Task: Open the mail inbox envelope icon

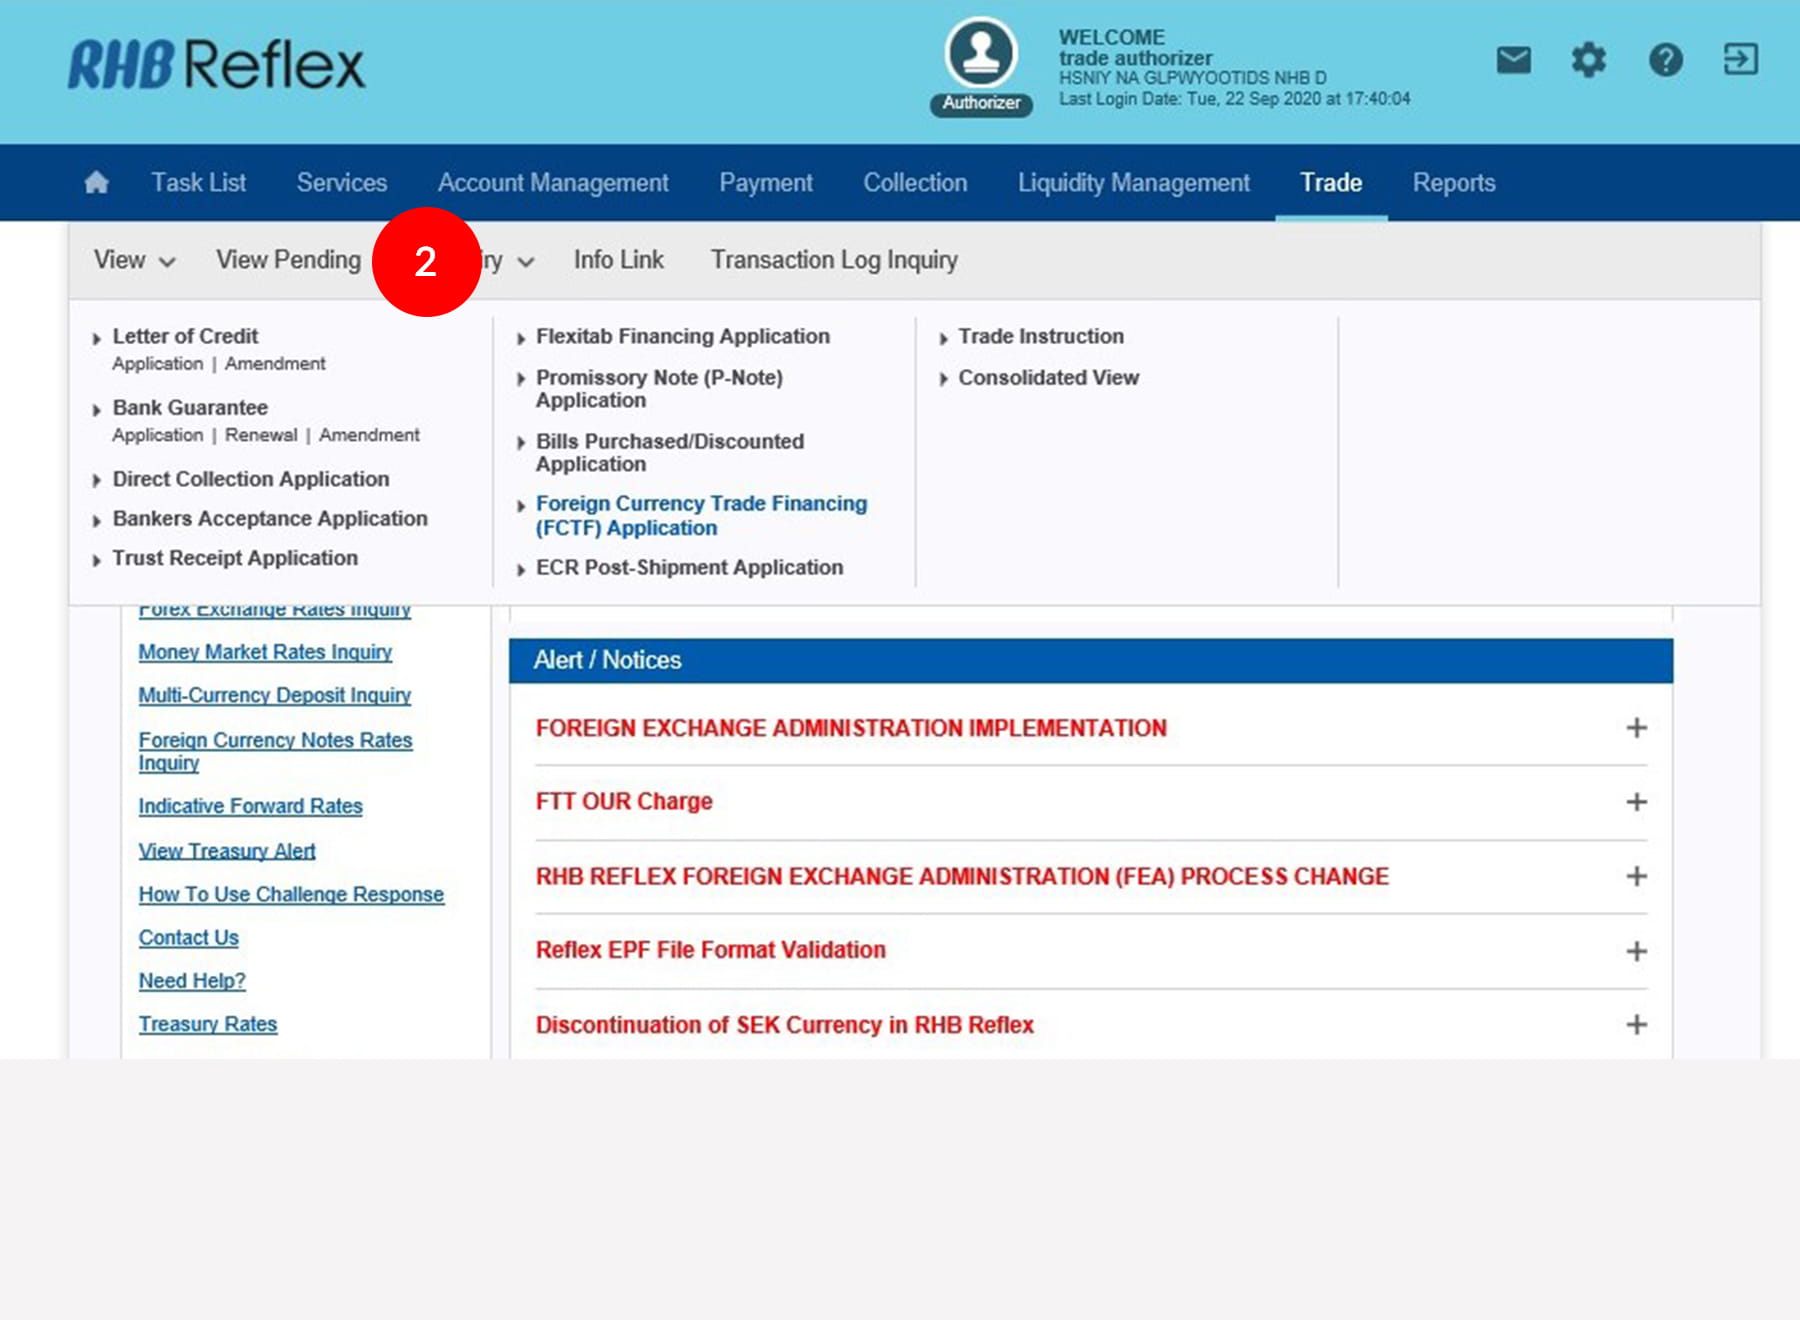Action: pos(1513,60)
